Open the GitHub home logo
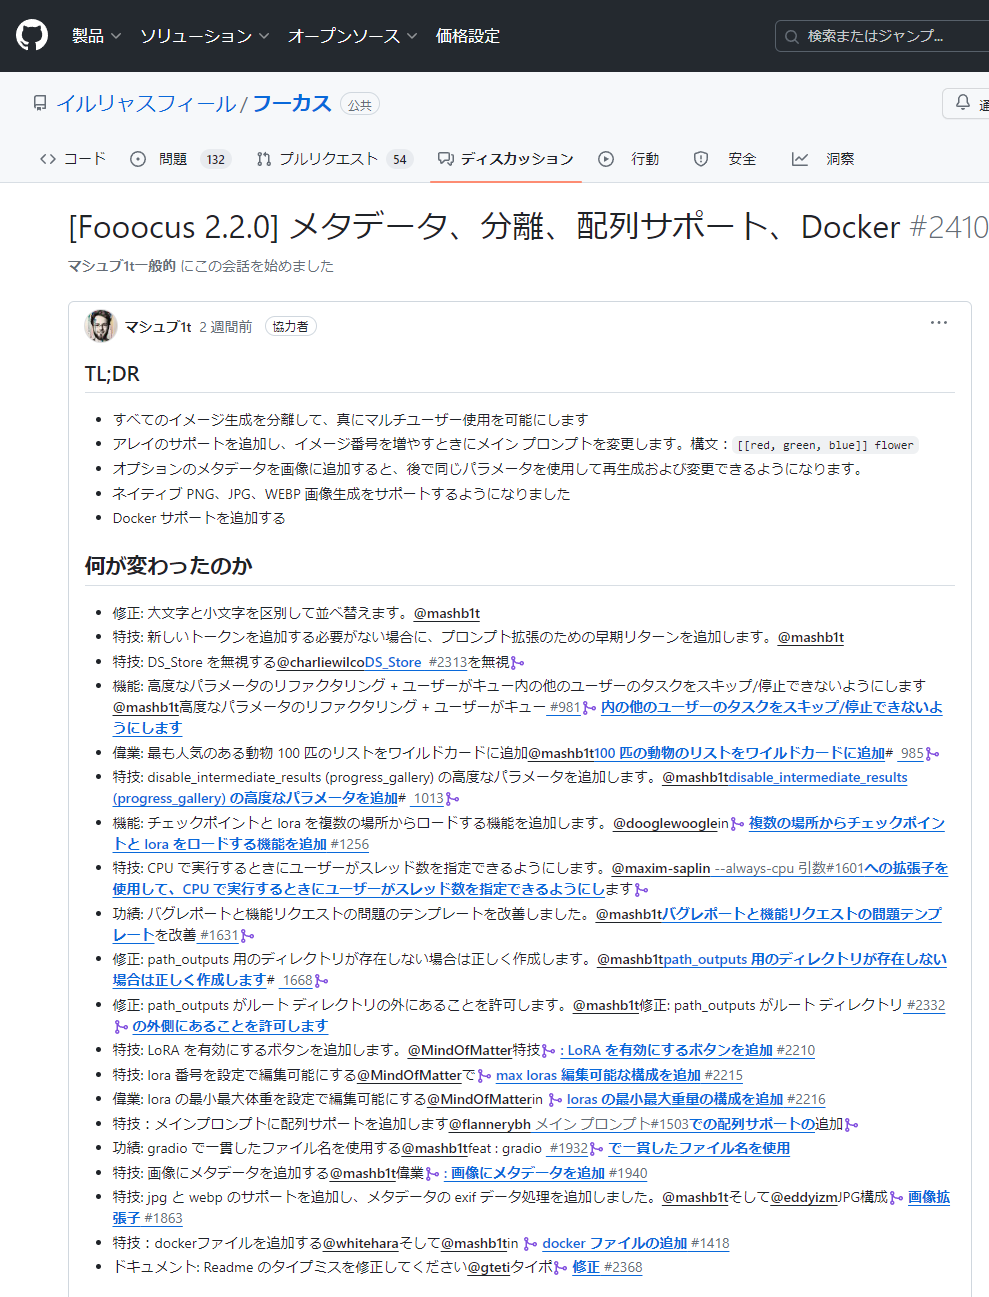 point(32,36)
